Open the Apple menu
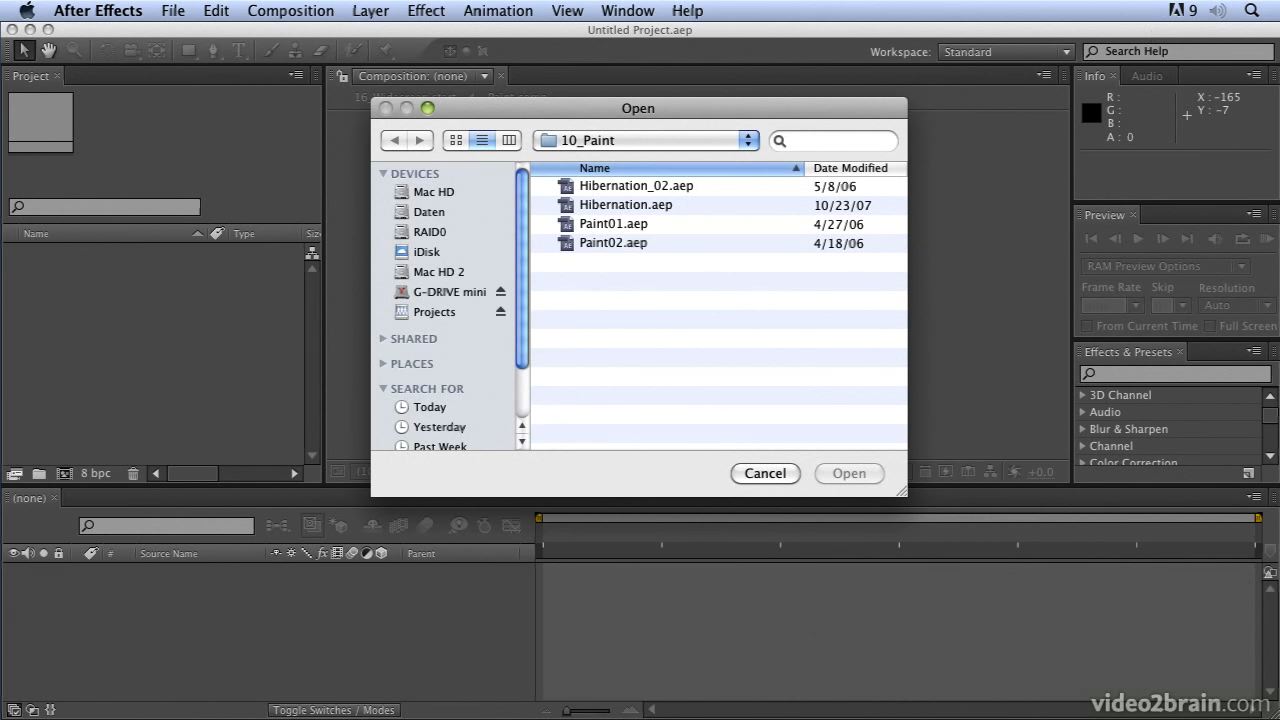 point(27,11)
